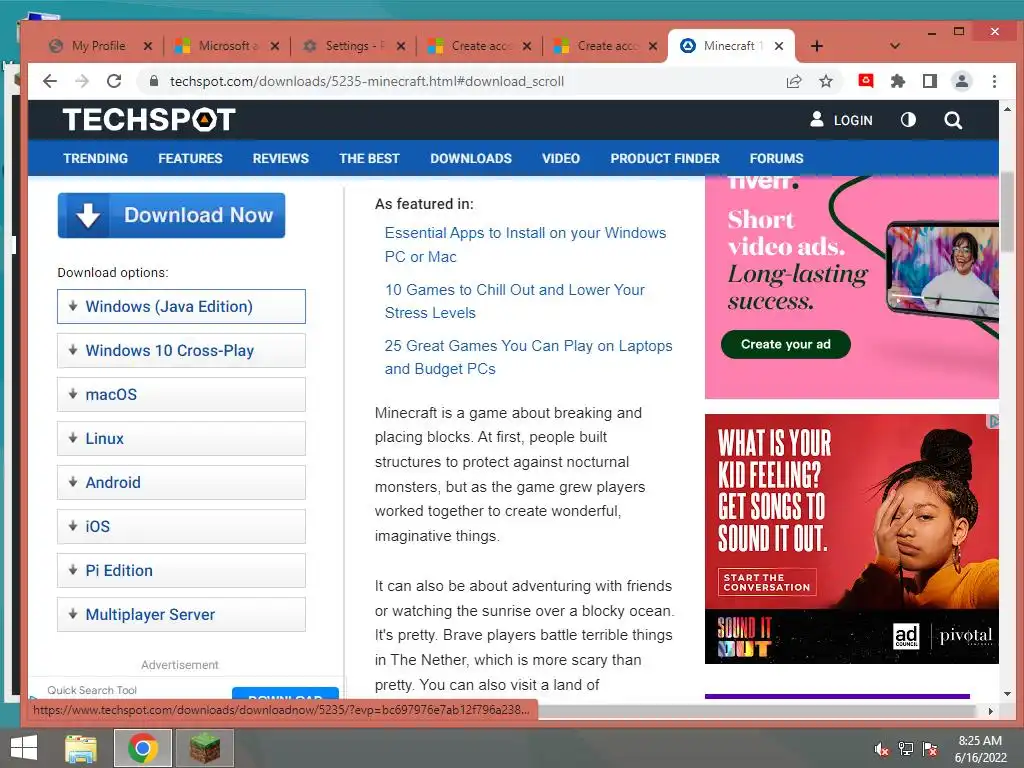Select the iOS download option
This screenshot has width=1024, height=768.
pos(181,526)
